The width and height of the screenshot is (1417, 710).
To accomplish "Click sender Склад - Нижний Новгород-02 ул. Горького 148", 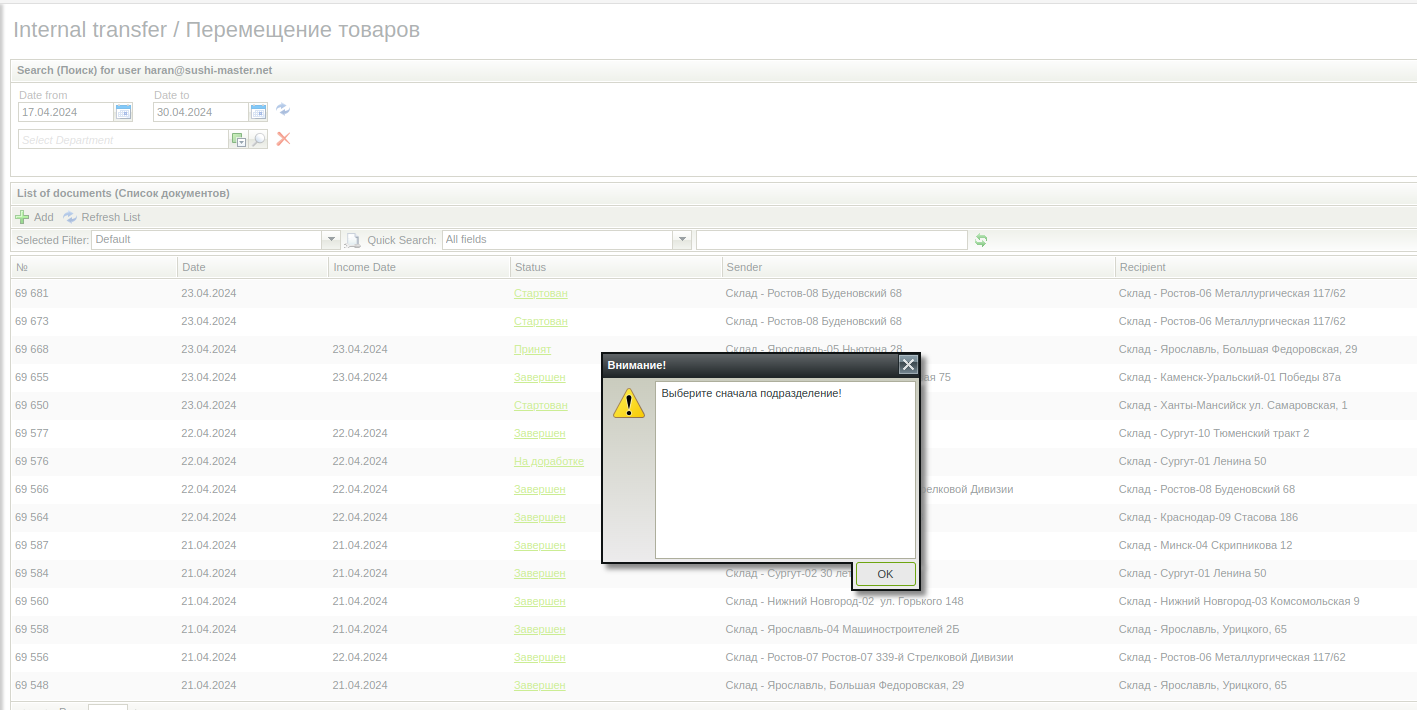I will coord(845,601).
